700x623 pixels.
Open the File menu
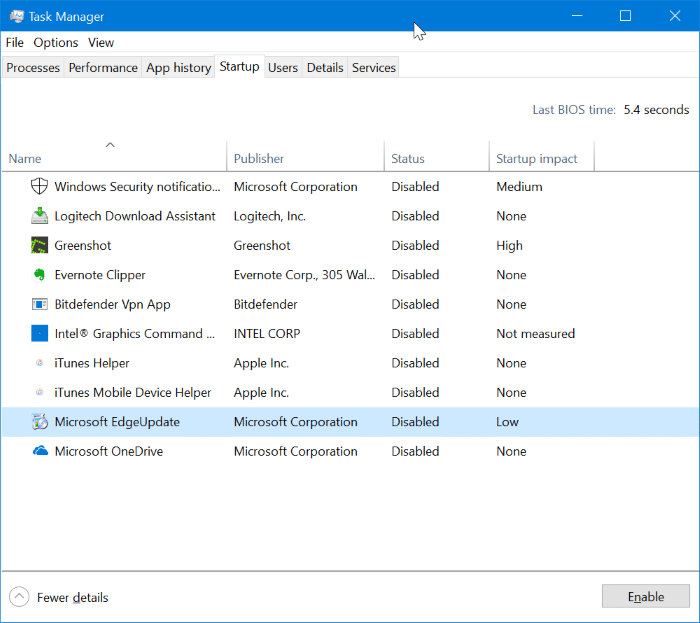click(x=14, y=43)
